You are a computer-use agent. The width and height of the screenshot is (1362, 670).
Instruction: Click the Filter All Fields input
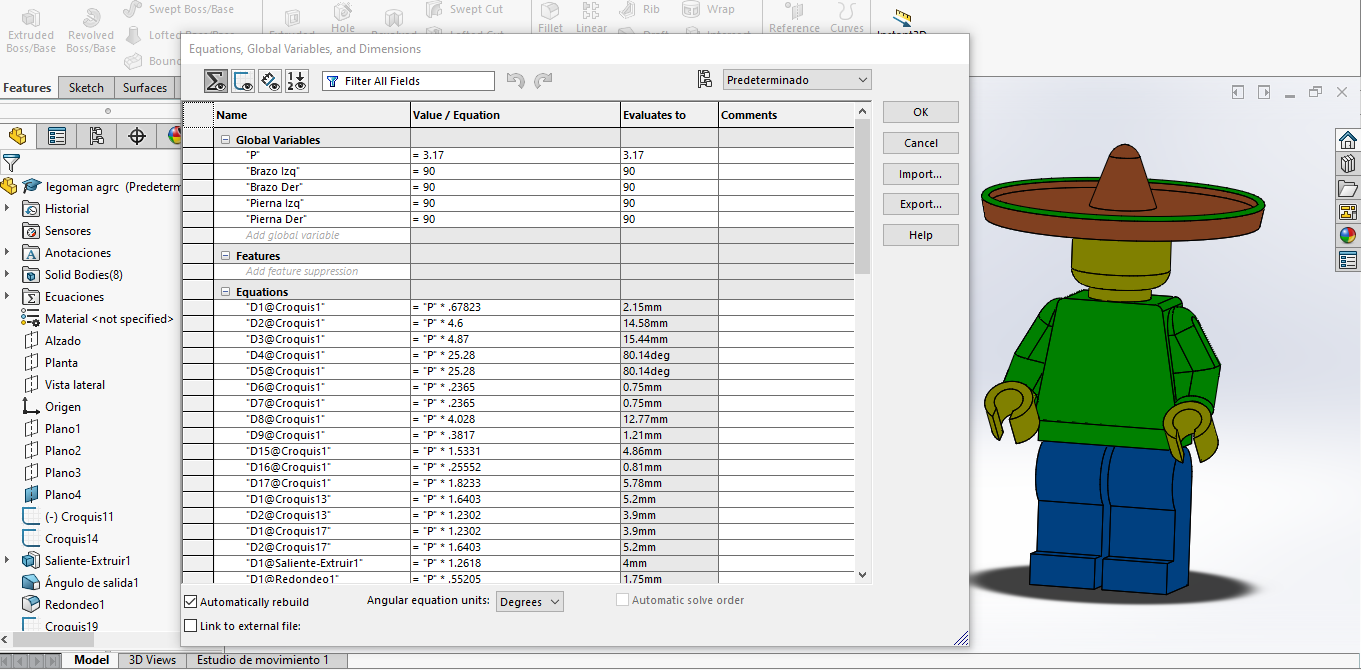(408, 81)
